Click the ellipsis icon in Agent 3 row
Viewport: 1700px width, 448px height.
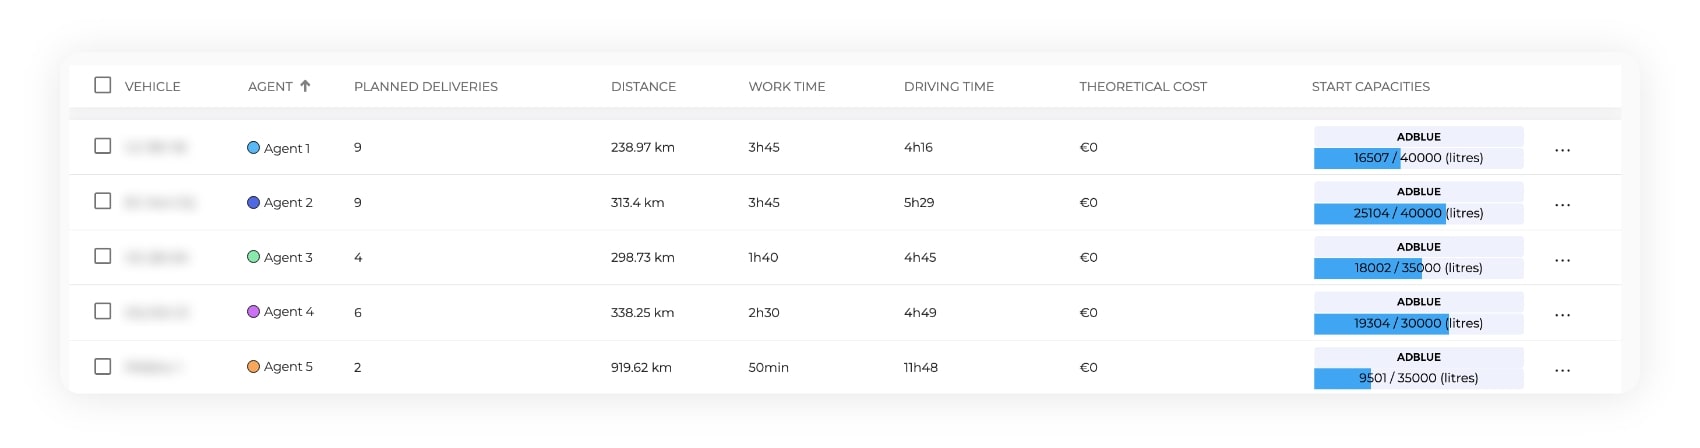pos(1562,260)
